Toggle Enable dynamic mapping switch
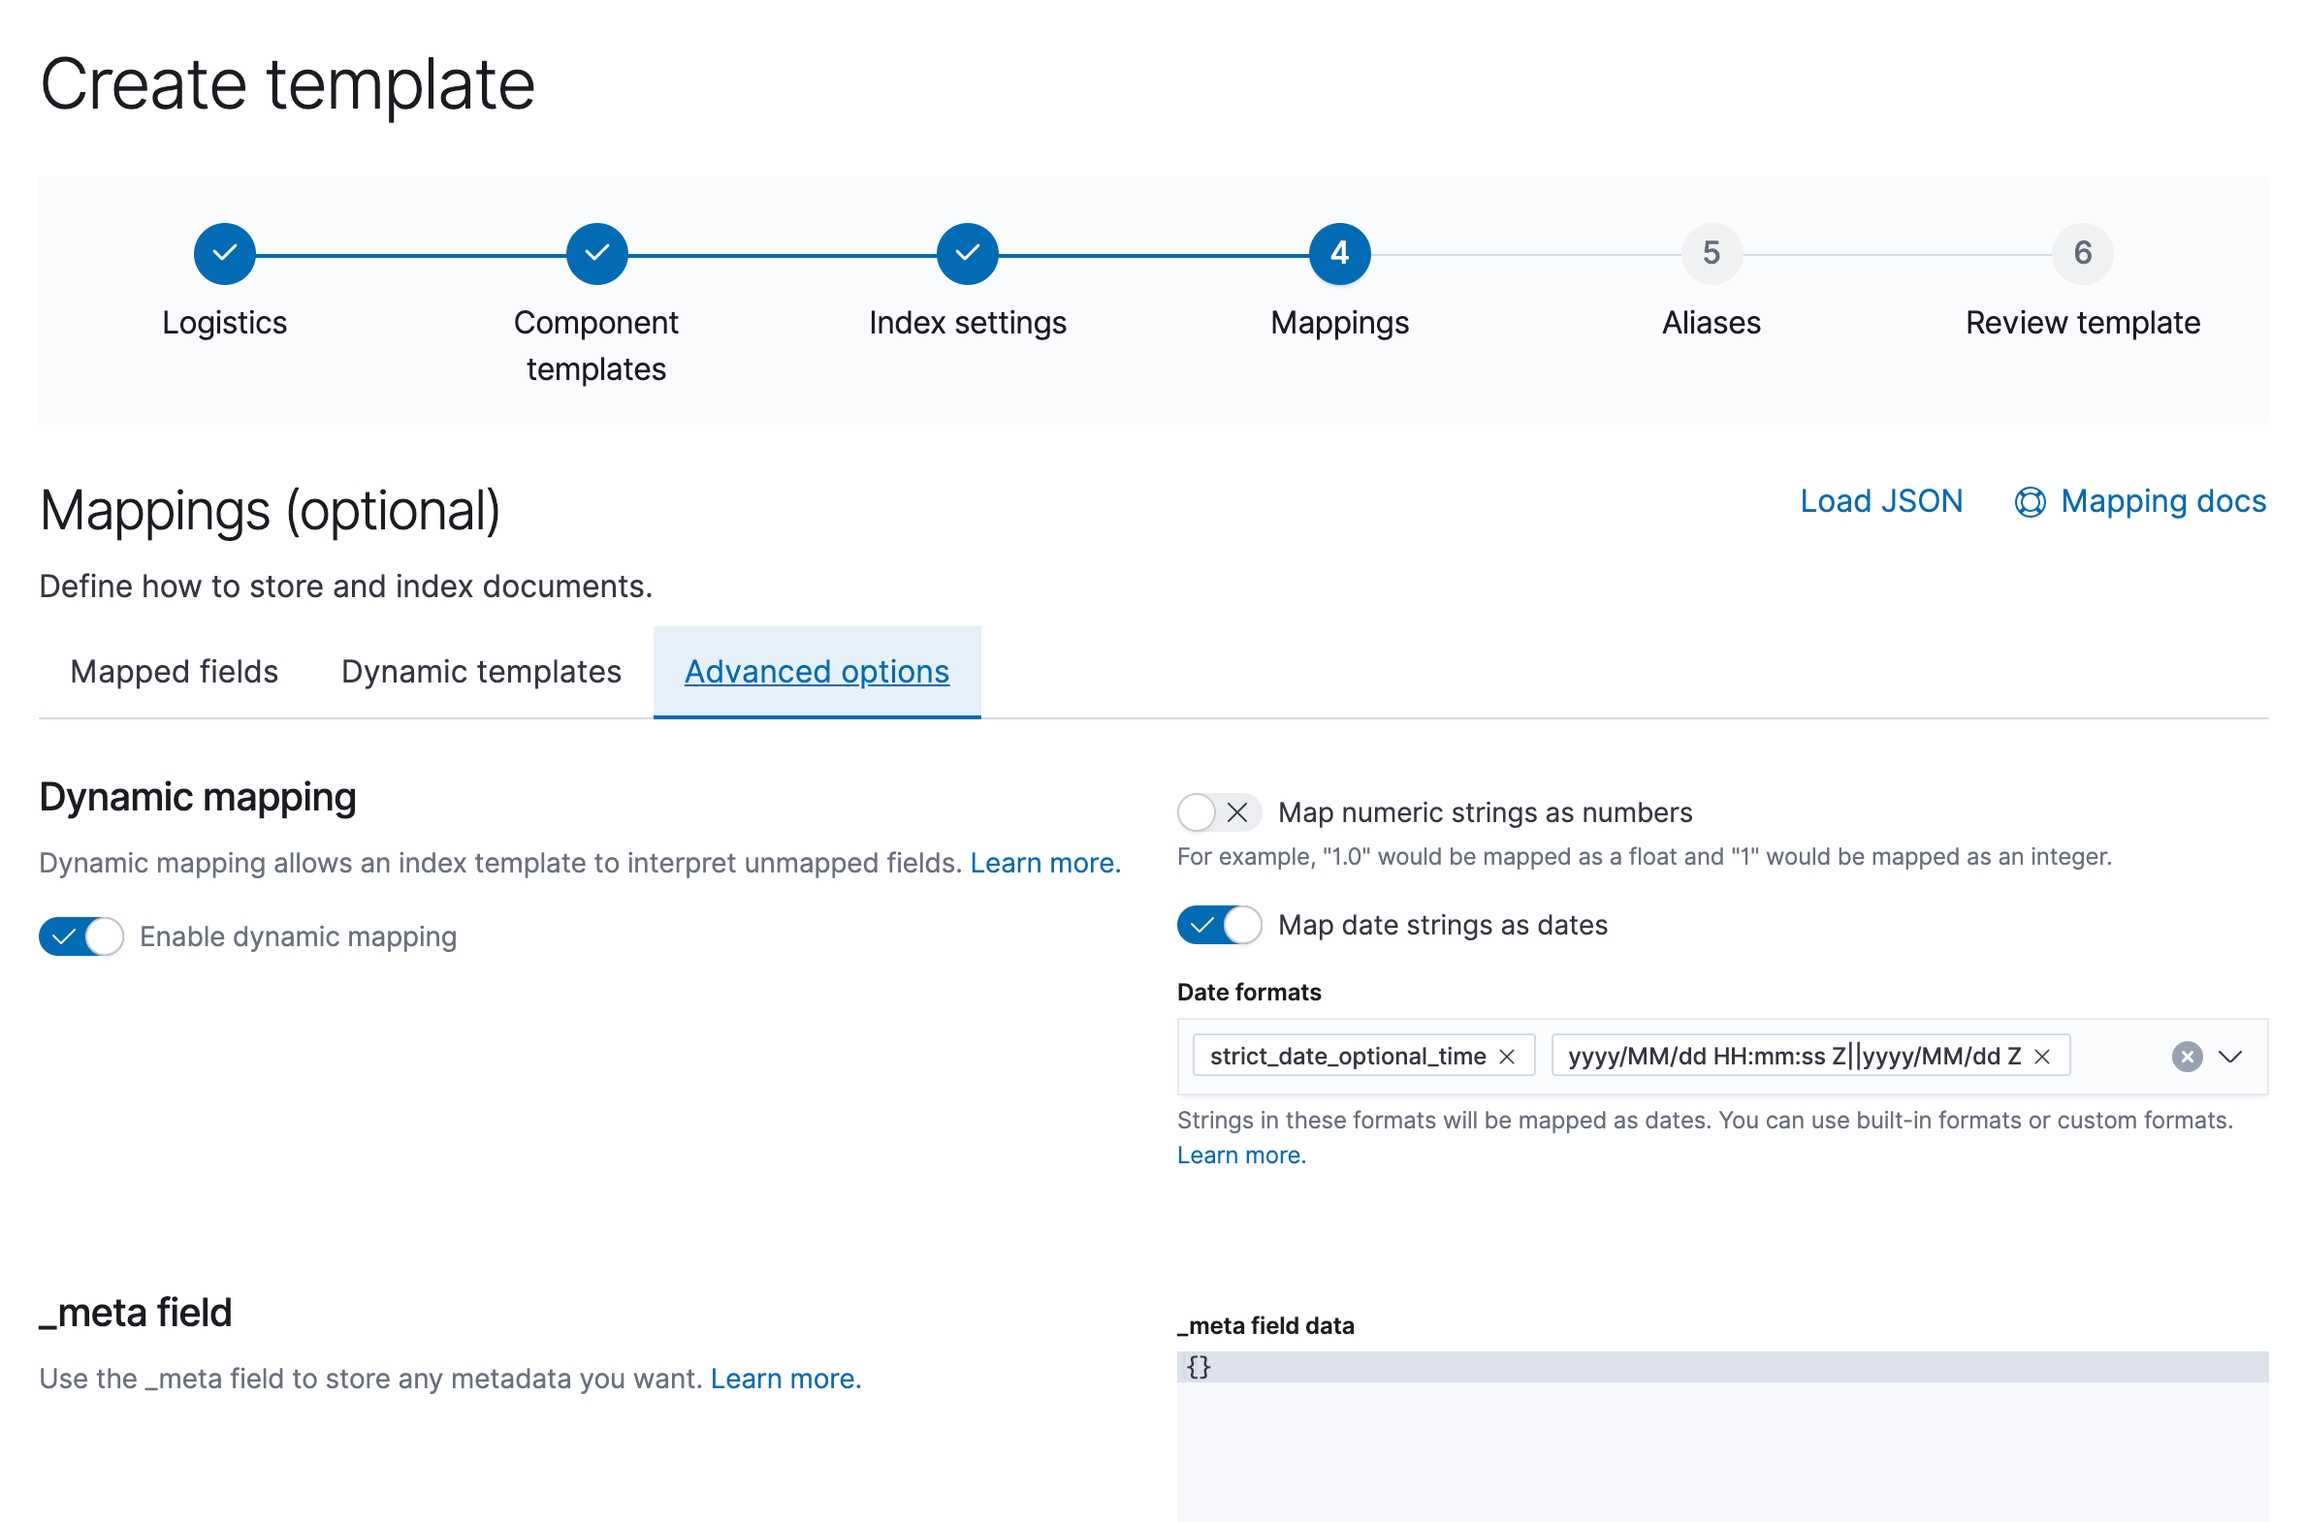This screenshot has width=2304, height=1522. (x=82, y=936)
